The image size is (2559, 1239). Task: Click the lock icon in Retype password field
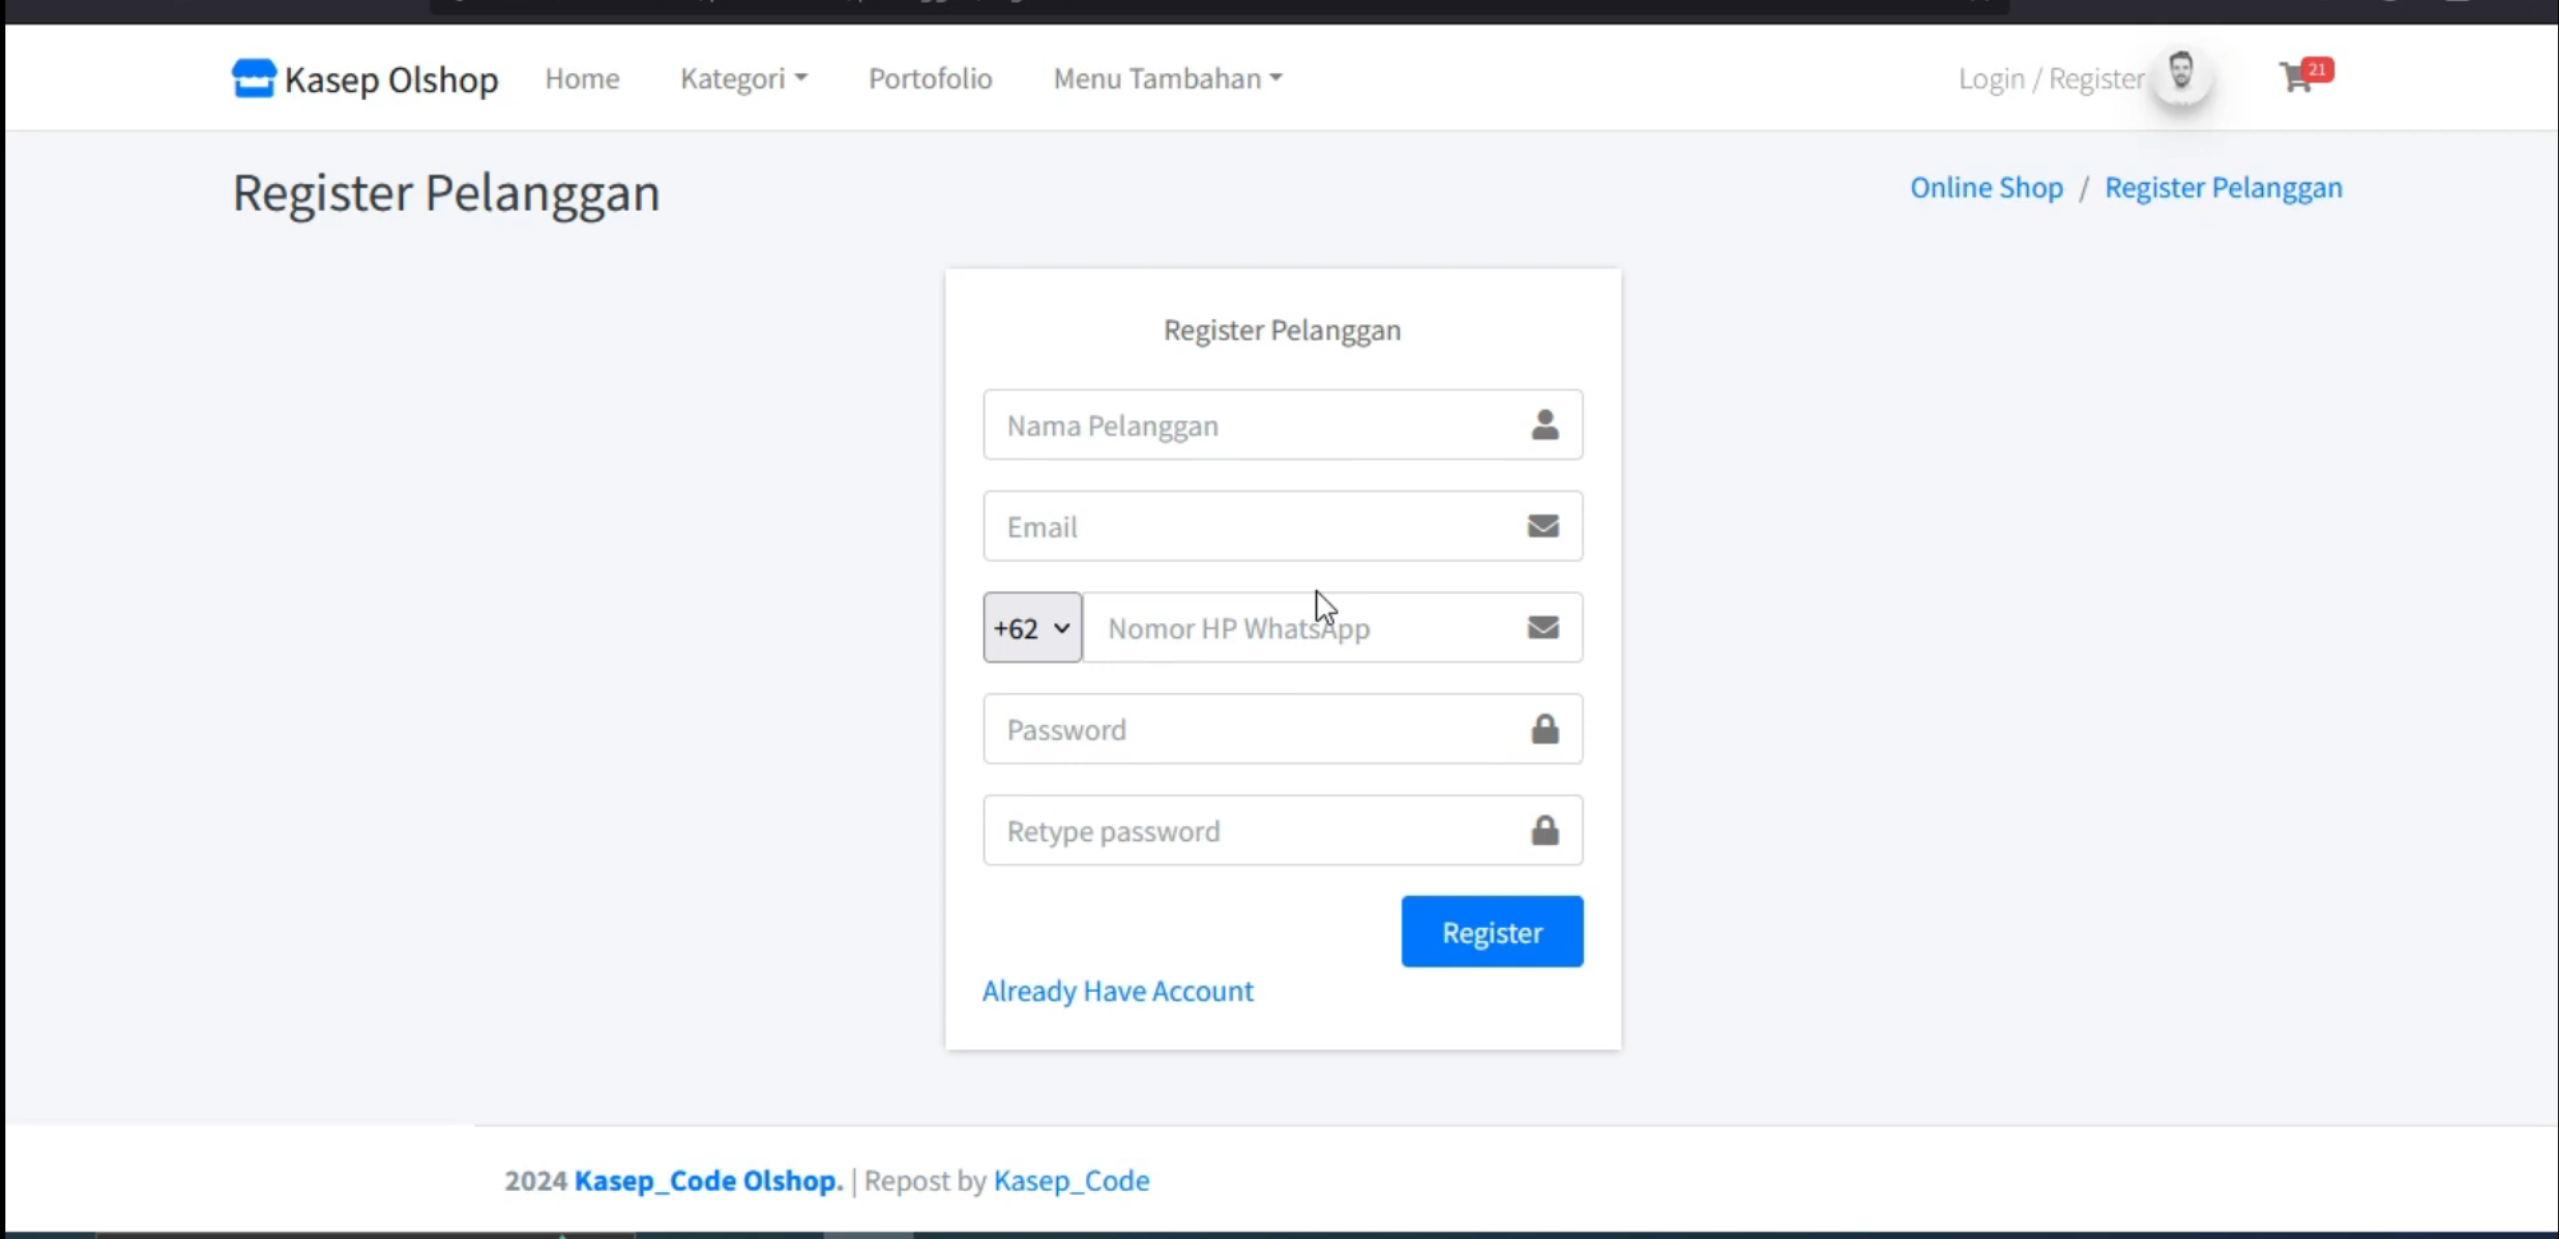click(1544, 830)
